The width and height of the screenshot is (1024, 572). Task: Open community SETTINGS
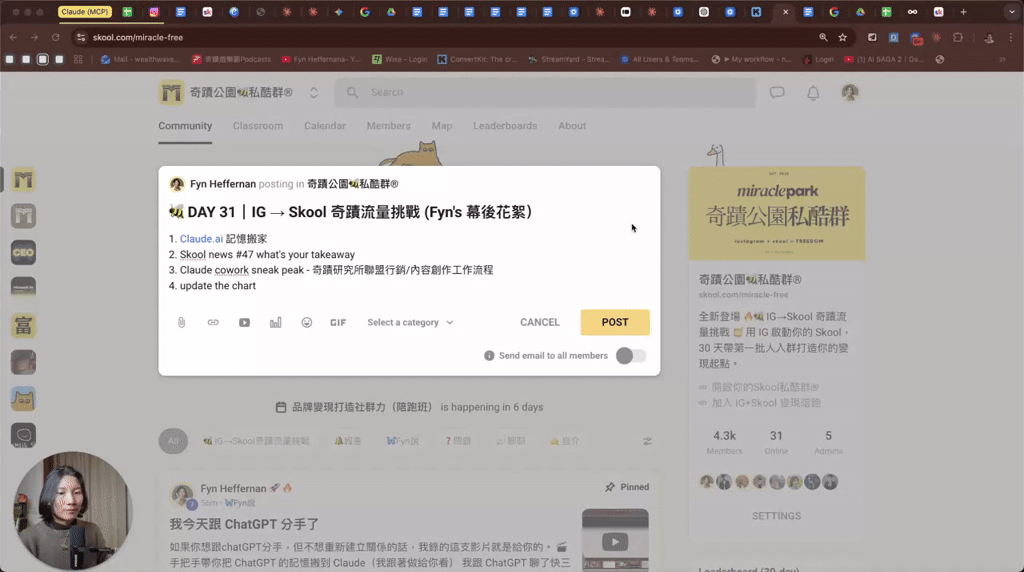[x=776, y=516]
